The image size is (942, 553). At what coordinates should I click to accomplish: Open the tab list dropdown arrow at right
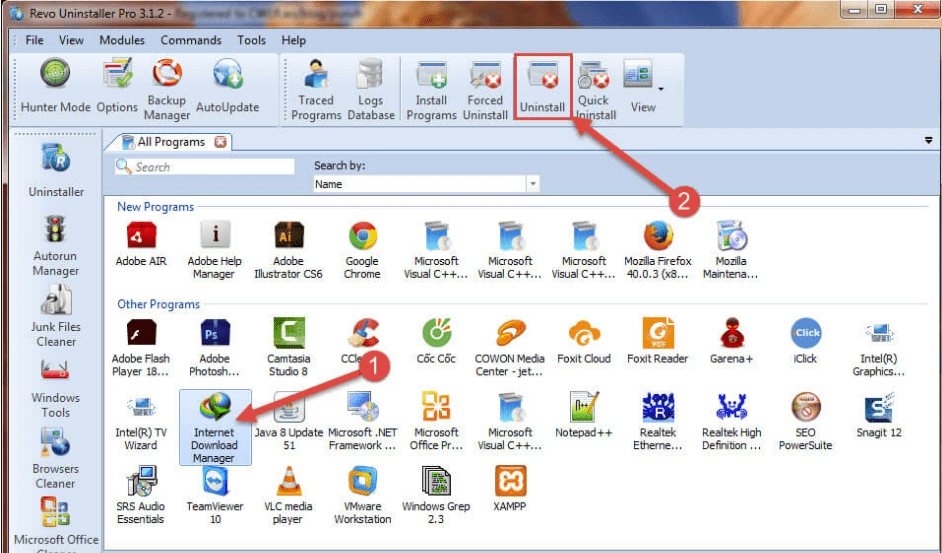928,141
